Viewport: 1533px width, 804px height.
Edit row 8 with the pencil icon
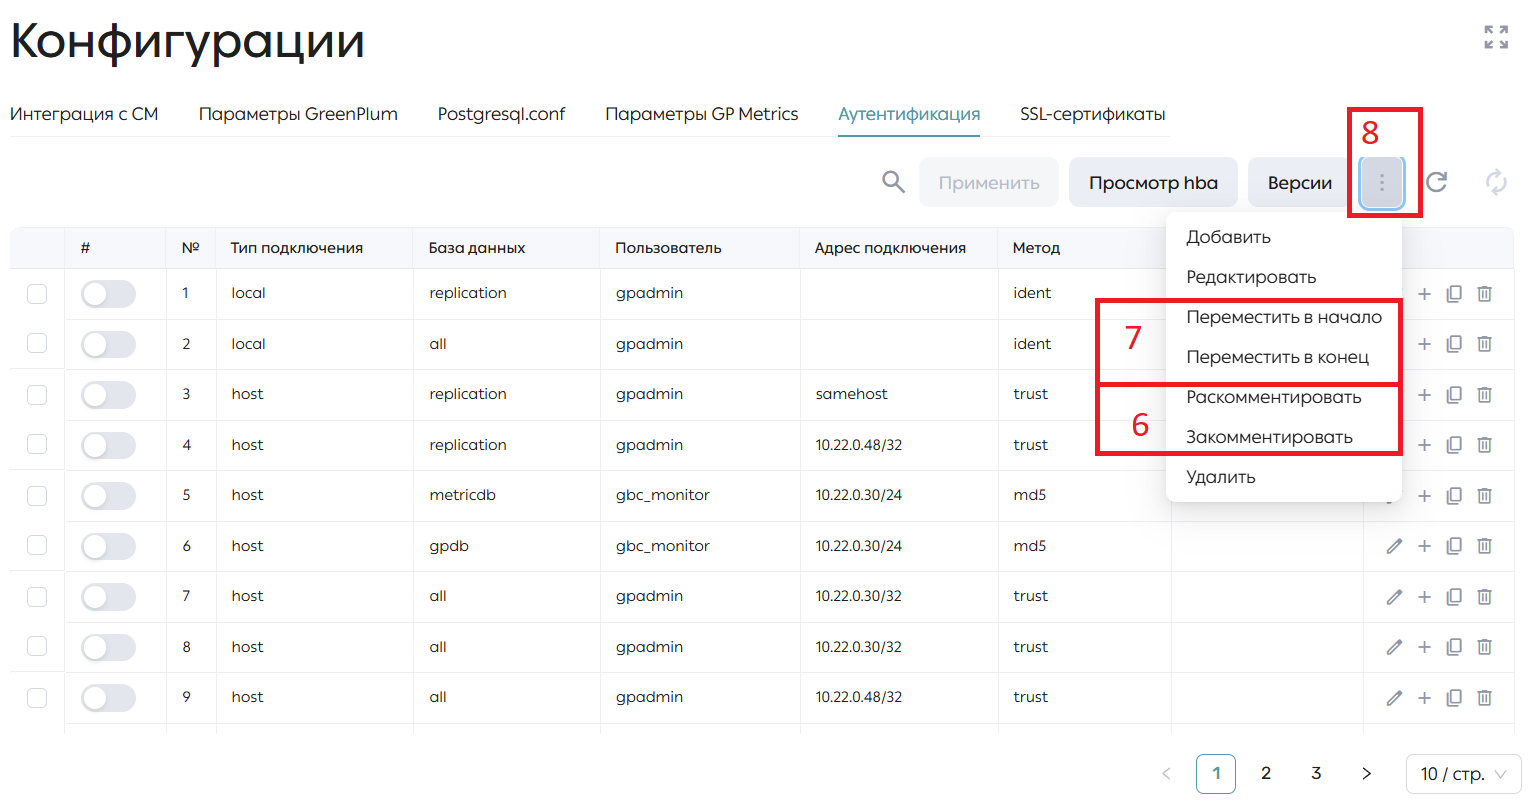point(1394,647)
